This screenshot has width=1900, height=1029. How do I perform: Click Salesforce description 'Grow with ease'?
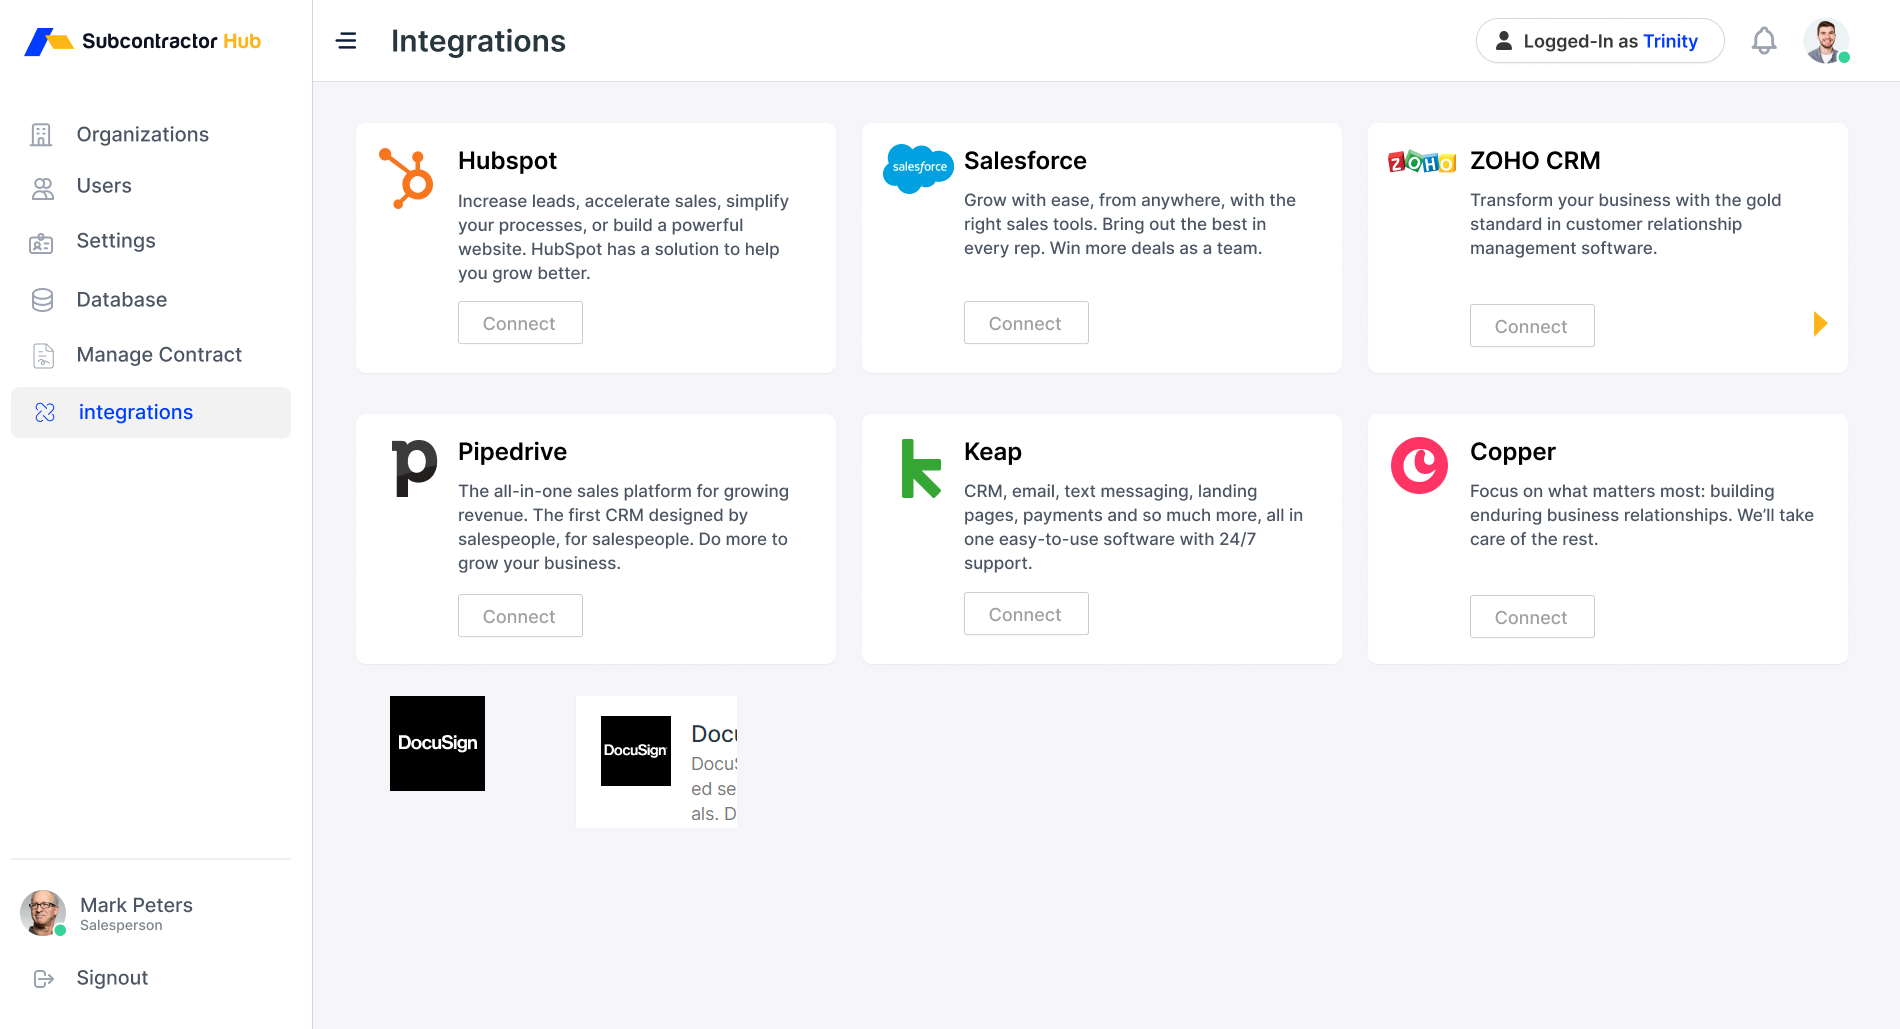pyautogui.click(x=1130, y=224)
